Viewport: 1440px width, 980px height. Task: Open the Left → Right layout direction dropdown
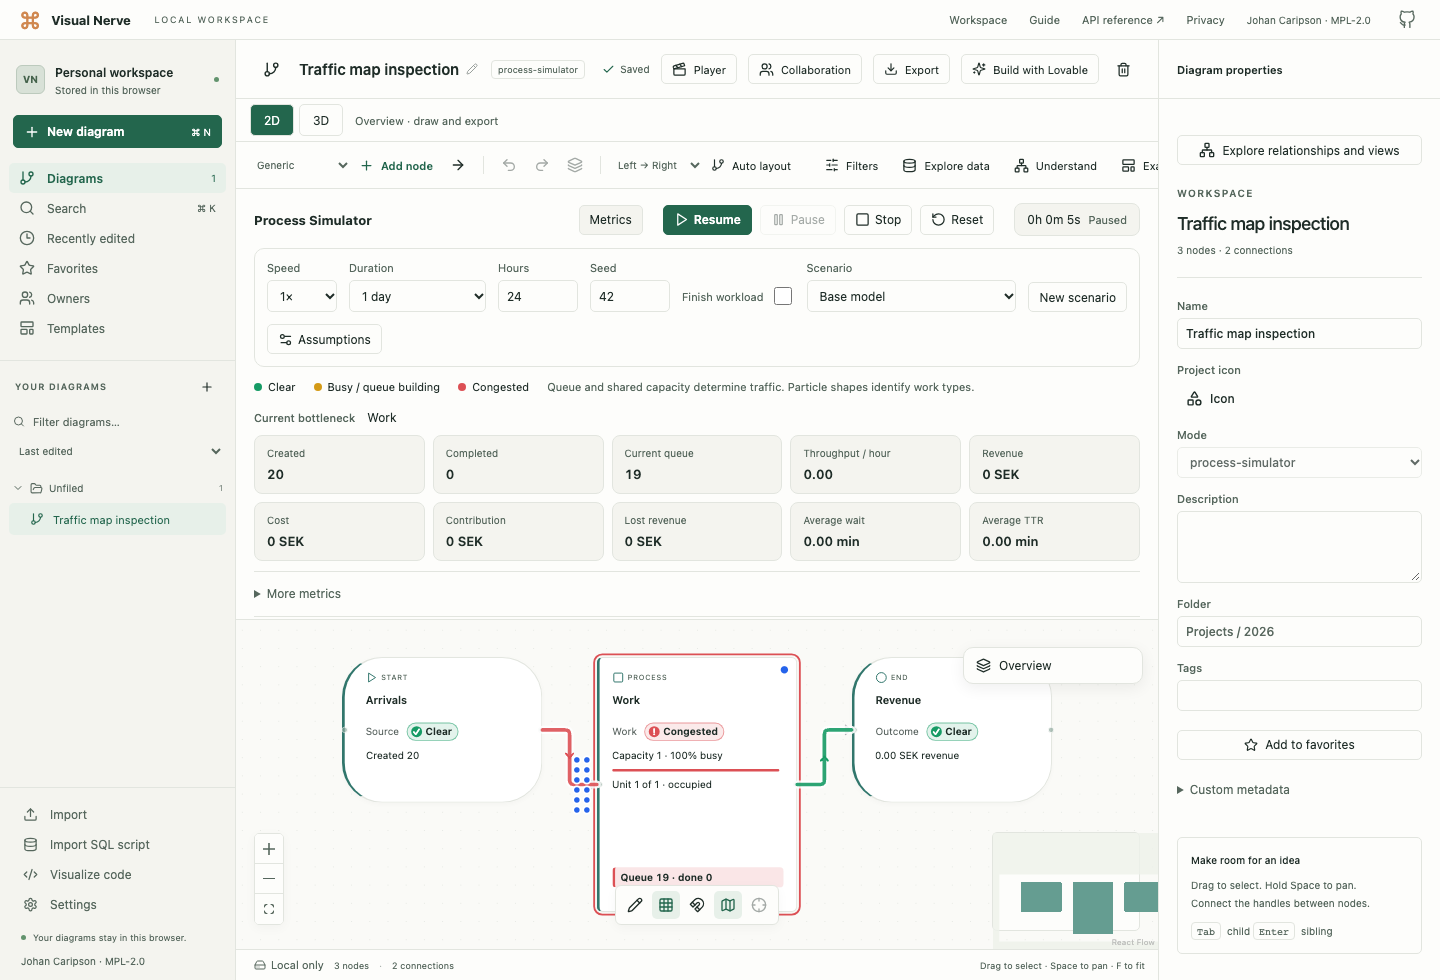(658, 166)
